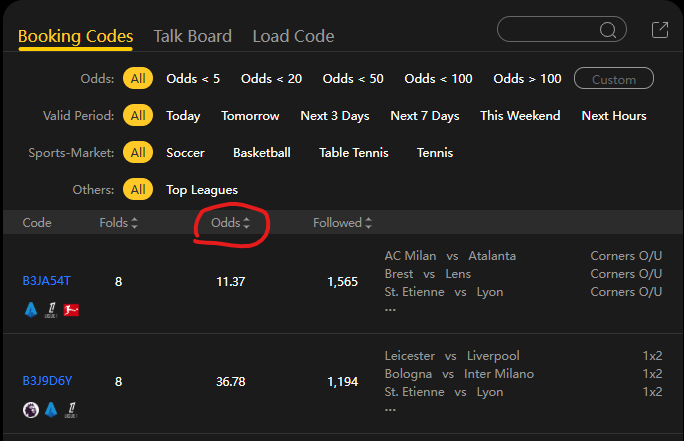Filter by Odds < 100

438,79
